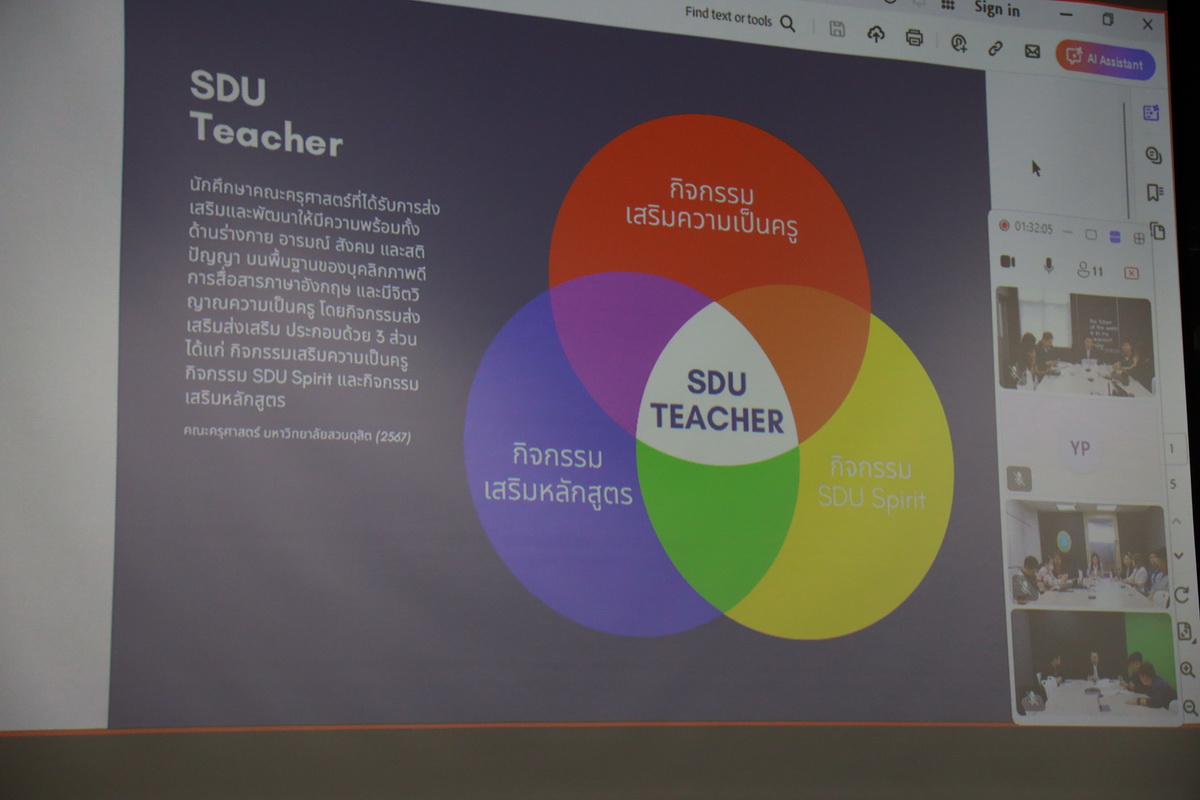Go to previous page with up chevron
This screenshot has width=1200, height=800.
tap(1176, 520)
